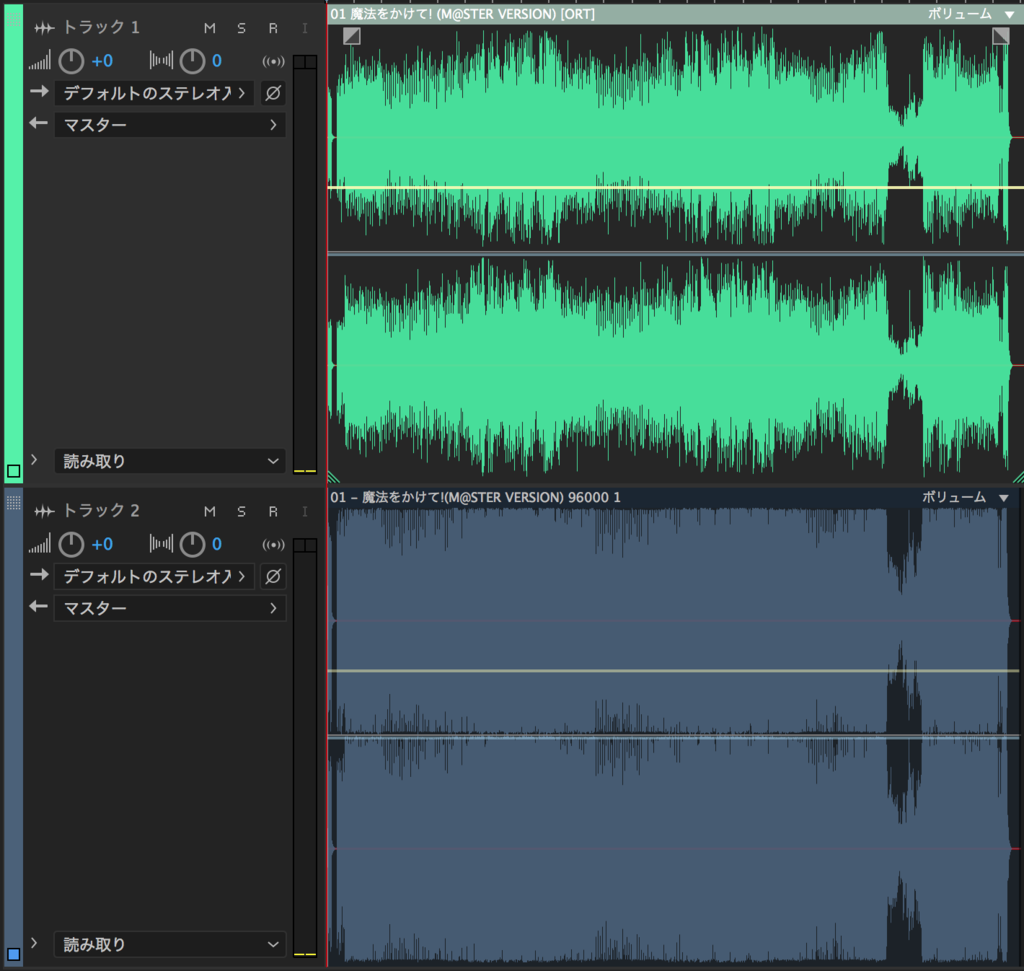
Task: Open Track 1 output マスター dropdown
Action: pos(170,125)
